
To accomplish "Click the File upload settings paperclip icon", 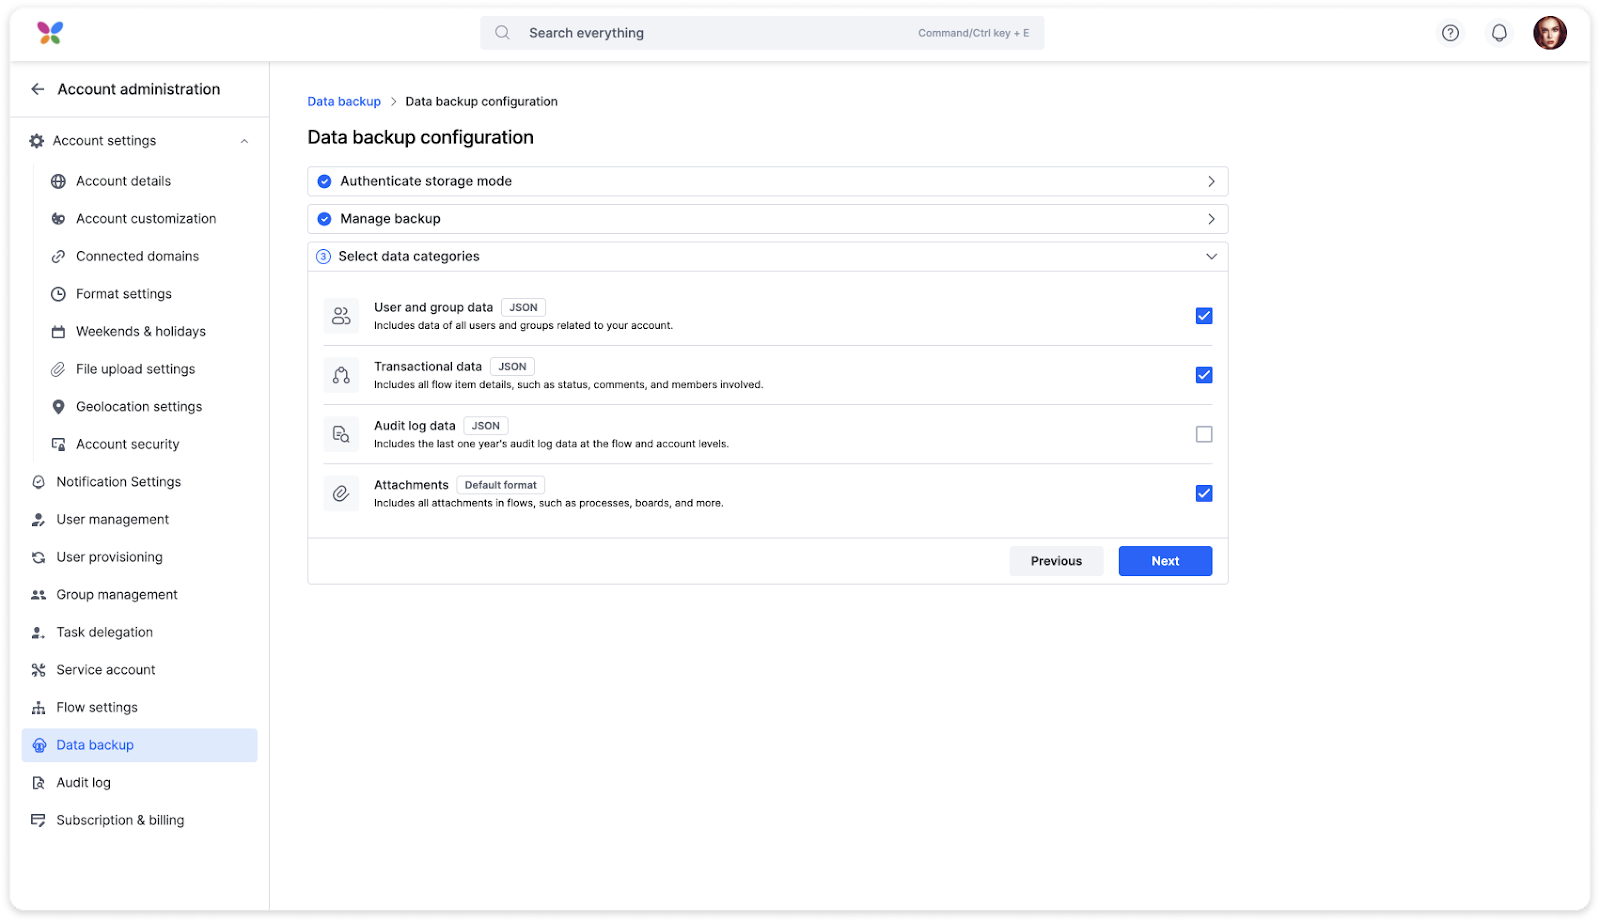I will pyautogui.click(x=58, y=369).
